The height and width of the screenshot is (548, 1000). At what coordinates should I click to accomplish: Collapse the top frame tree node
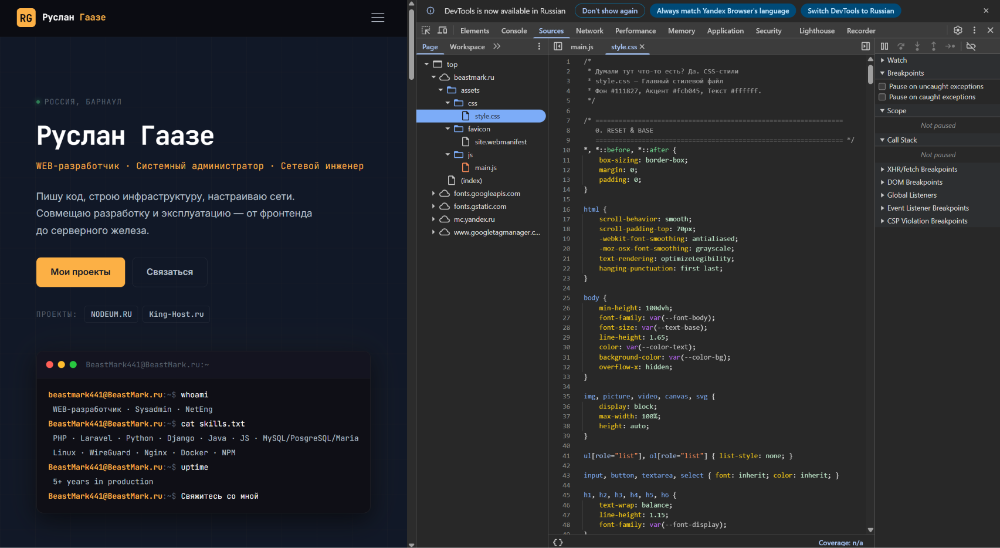[x=427, y=64]
